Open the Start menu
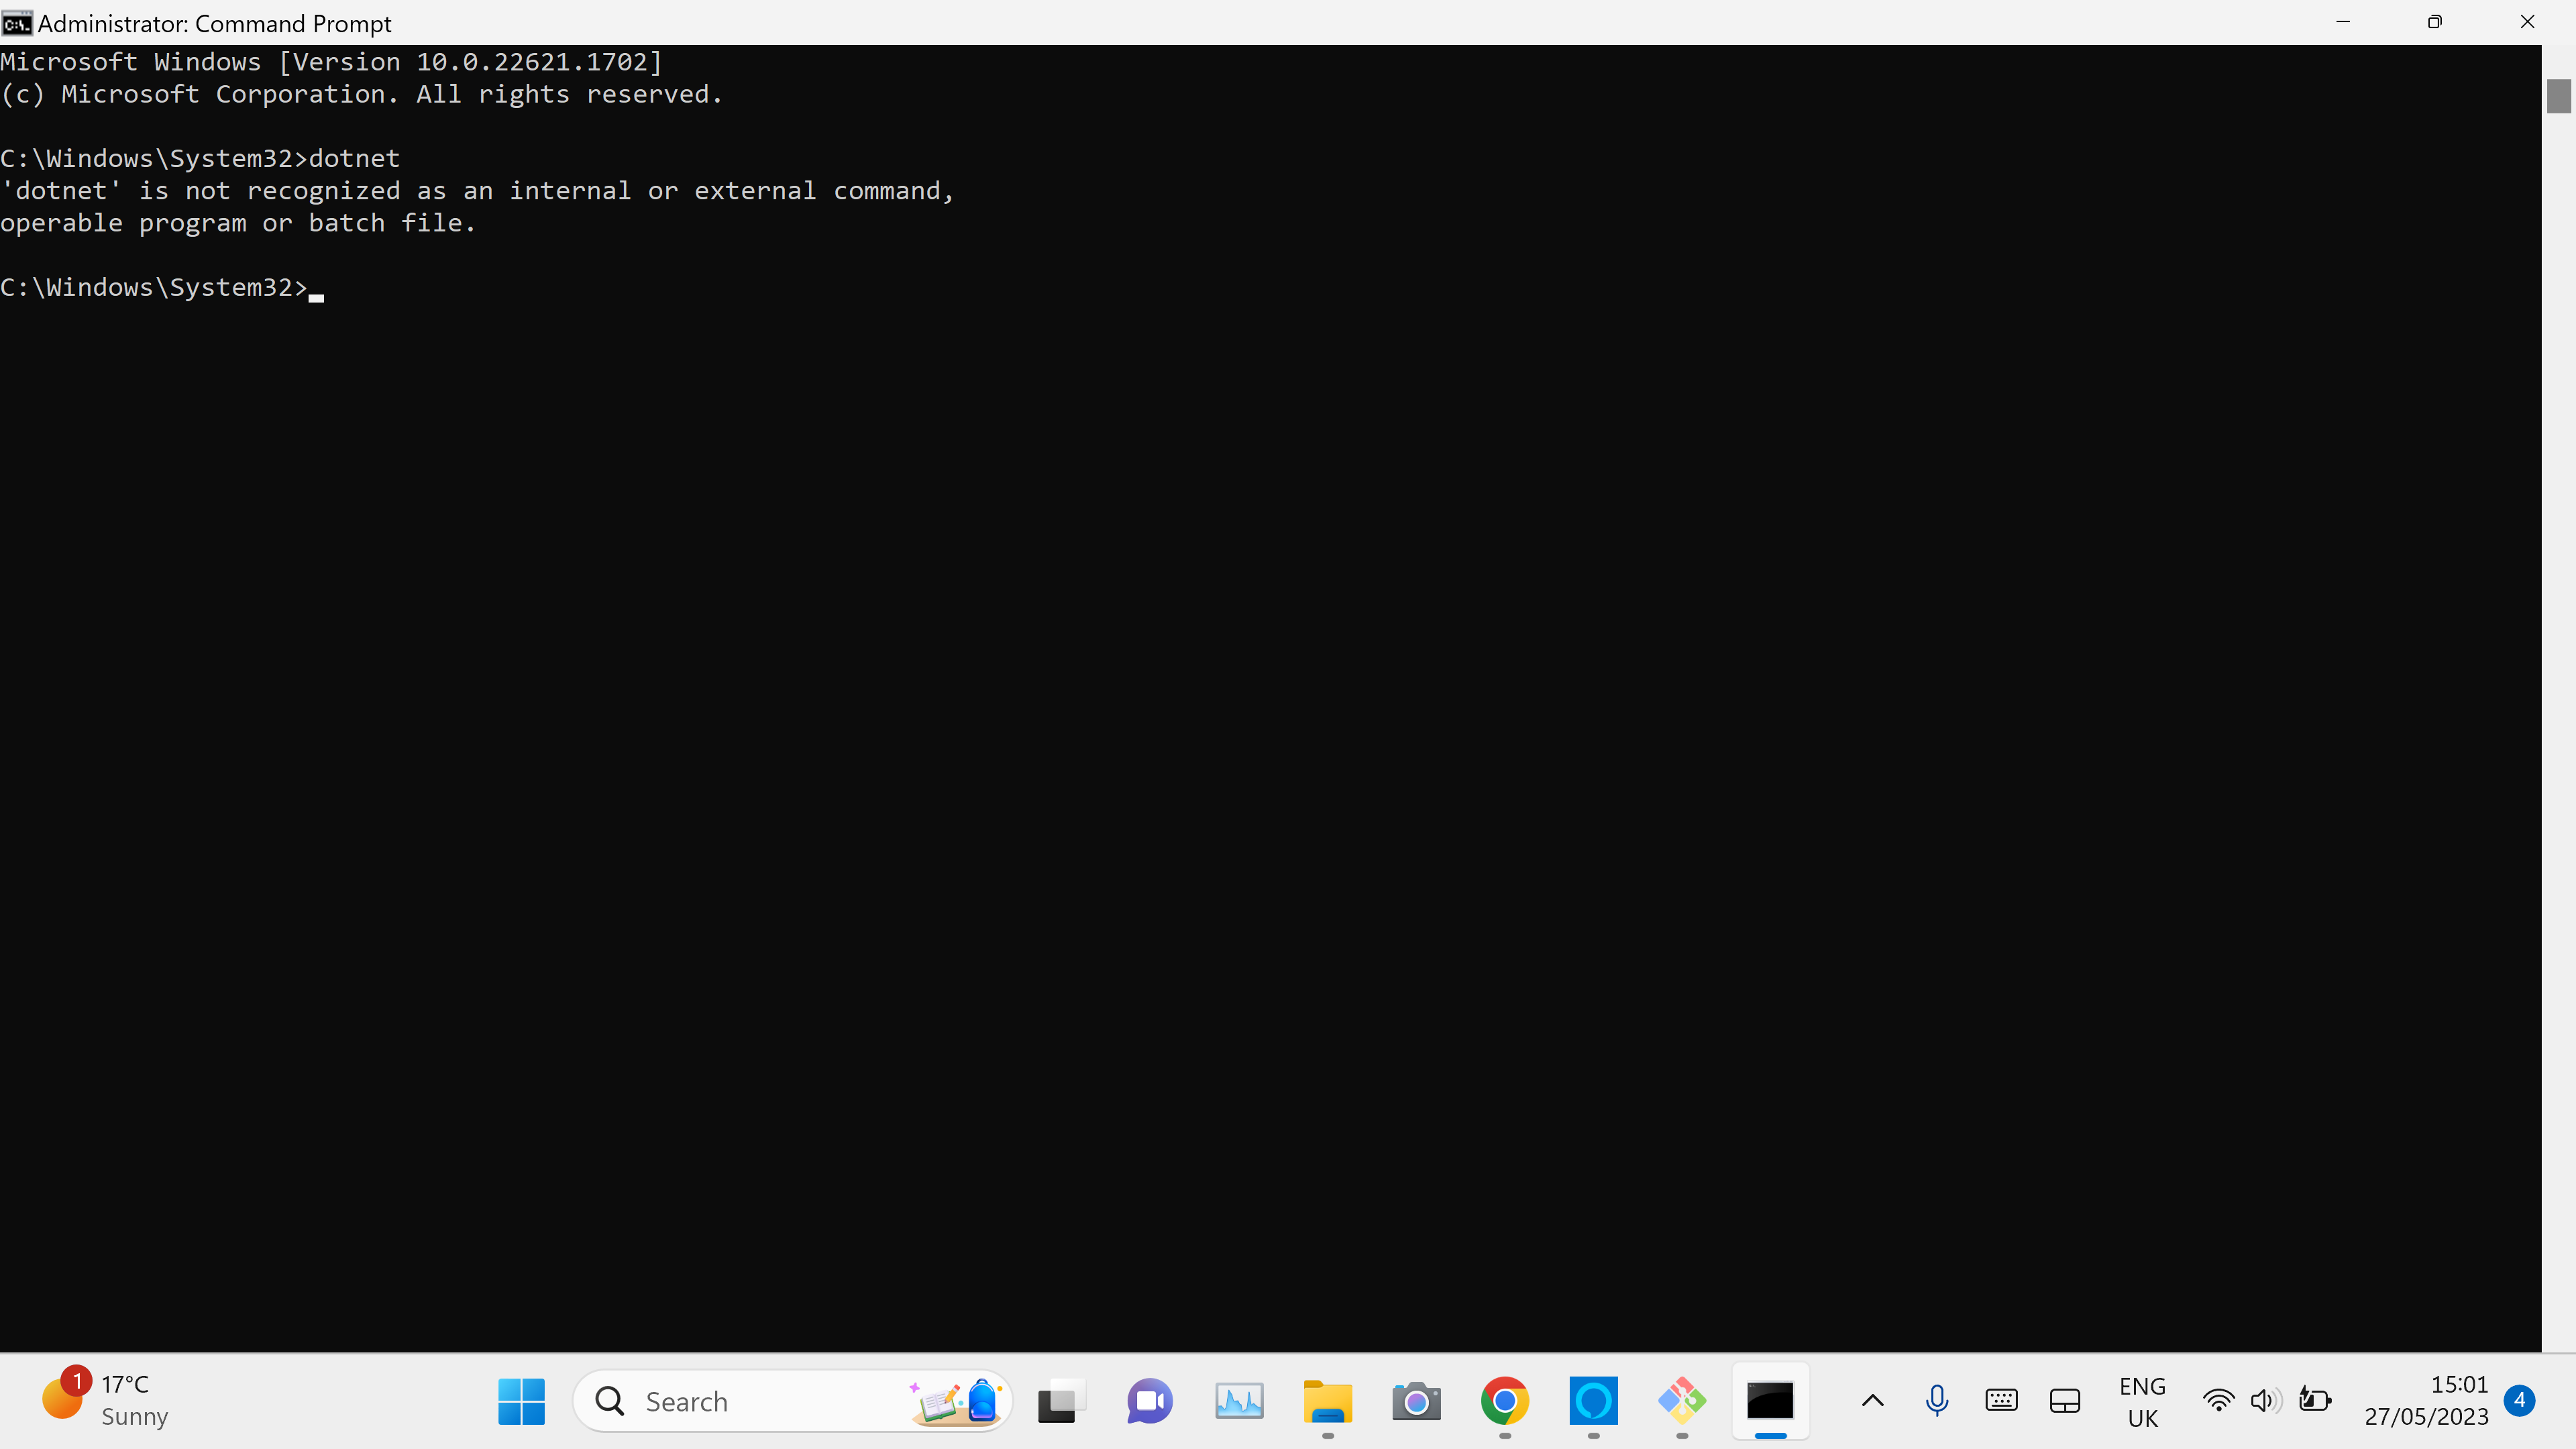This screenshot has width=2576, height=1449. click(521, 1401)
